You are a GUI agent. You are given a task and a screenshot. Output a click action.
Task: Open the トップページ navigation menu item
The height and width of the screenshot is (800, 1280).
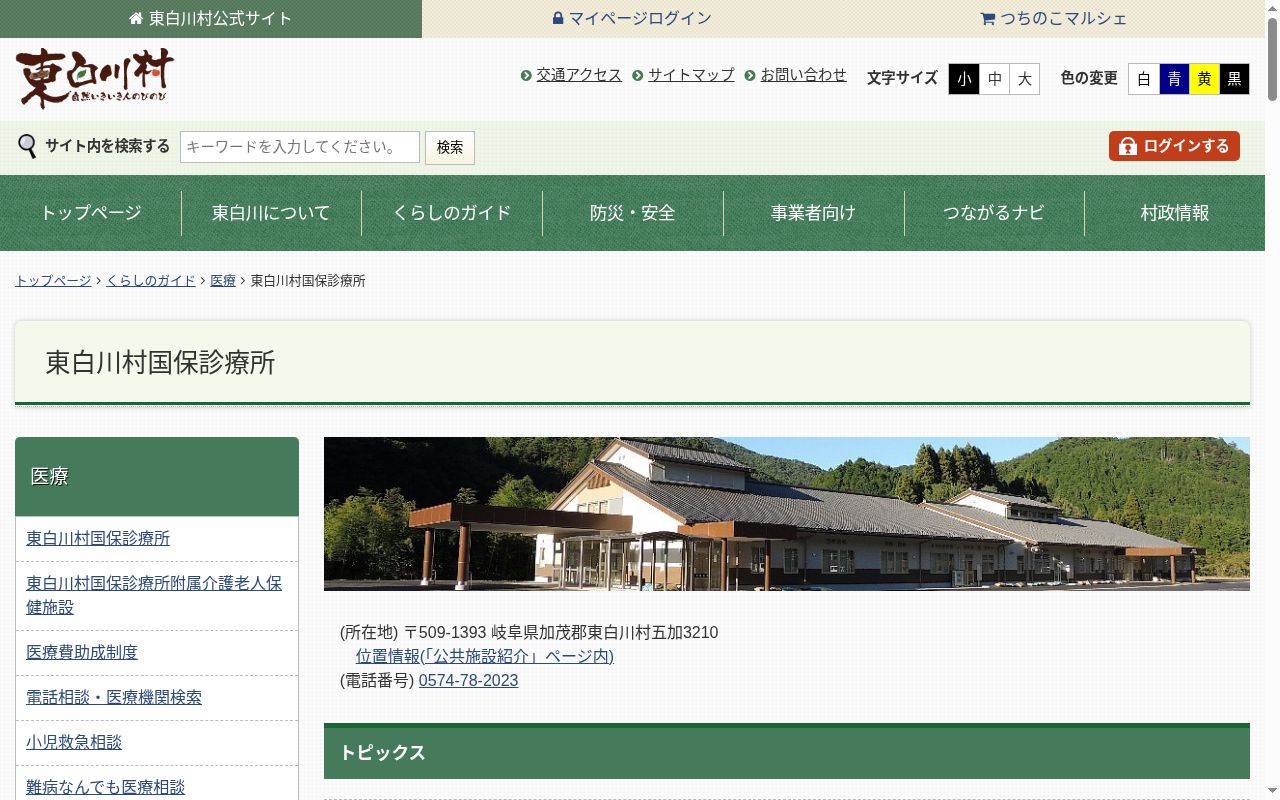(x=91, y=213)
